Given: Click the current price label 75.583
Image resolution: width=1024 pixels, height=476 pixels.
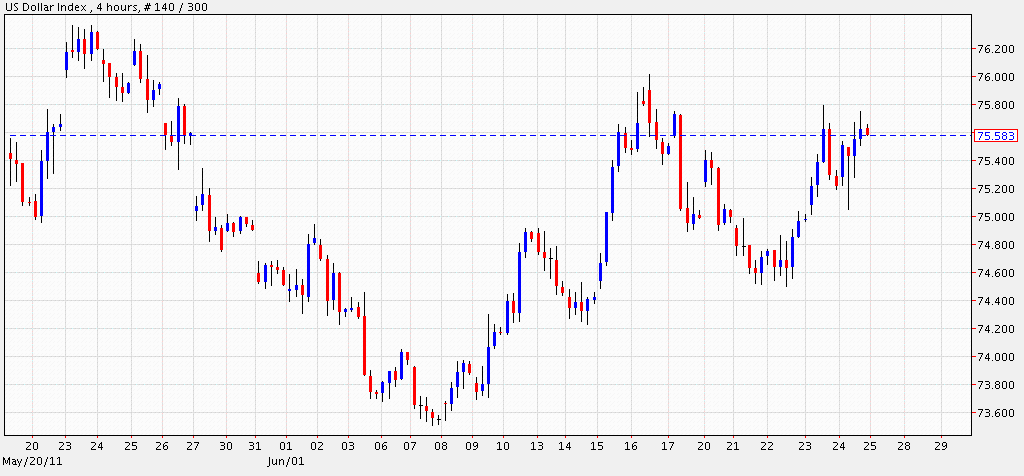Looking at the screenshot, I should (x=995, y=136).
